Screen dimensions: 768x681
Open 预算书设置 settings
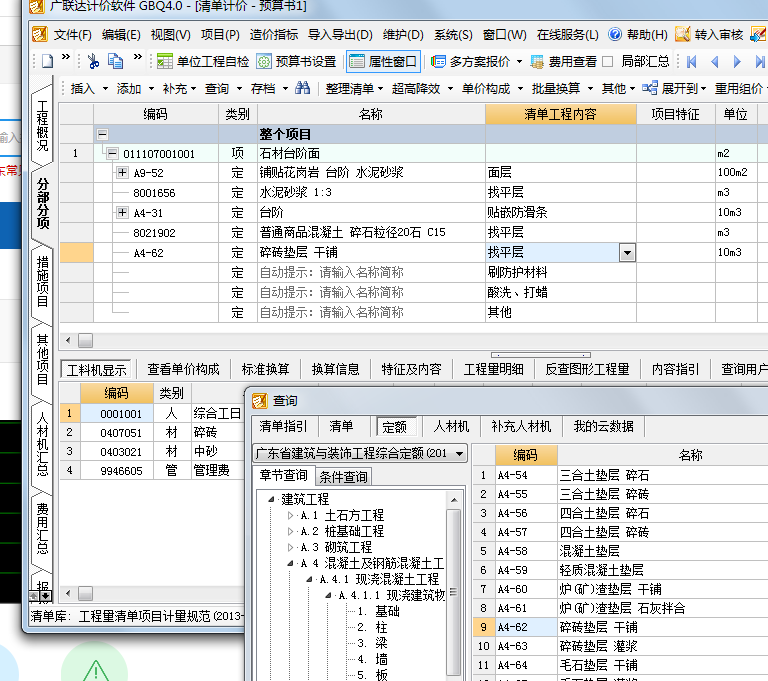[x=297, y=61]
